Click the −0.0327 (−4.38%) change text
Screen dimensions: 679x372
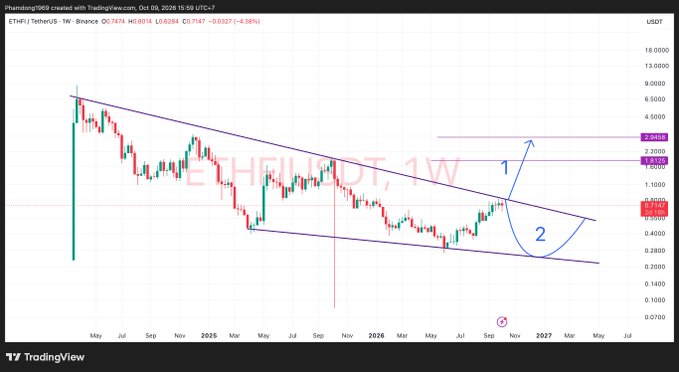pos(235,21)
